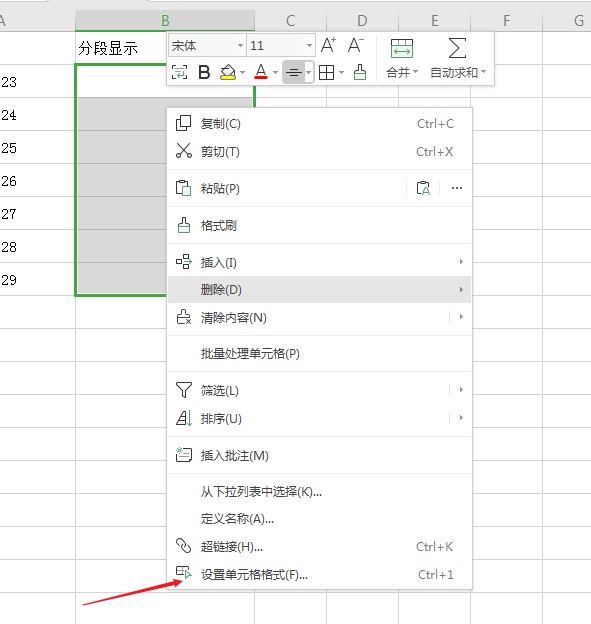Select cell containing 分段显示

tap(121, 48)
